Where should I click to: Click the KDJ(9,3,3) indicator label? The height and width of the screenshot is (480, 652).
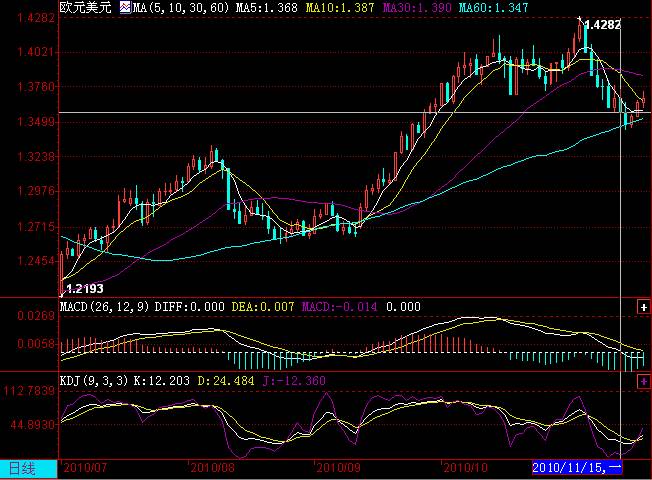94,381
